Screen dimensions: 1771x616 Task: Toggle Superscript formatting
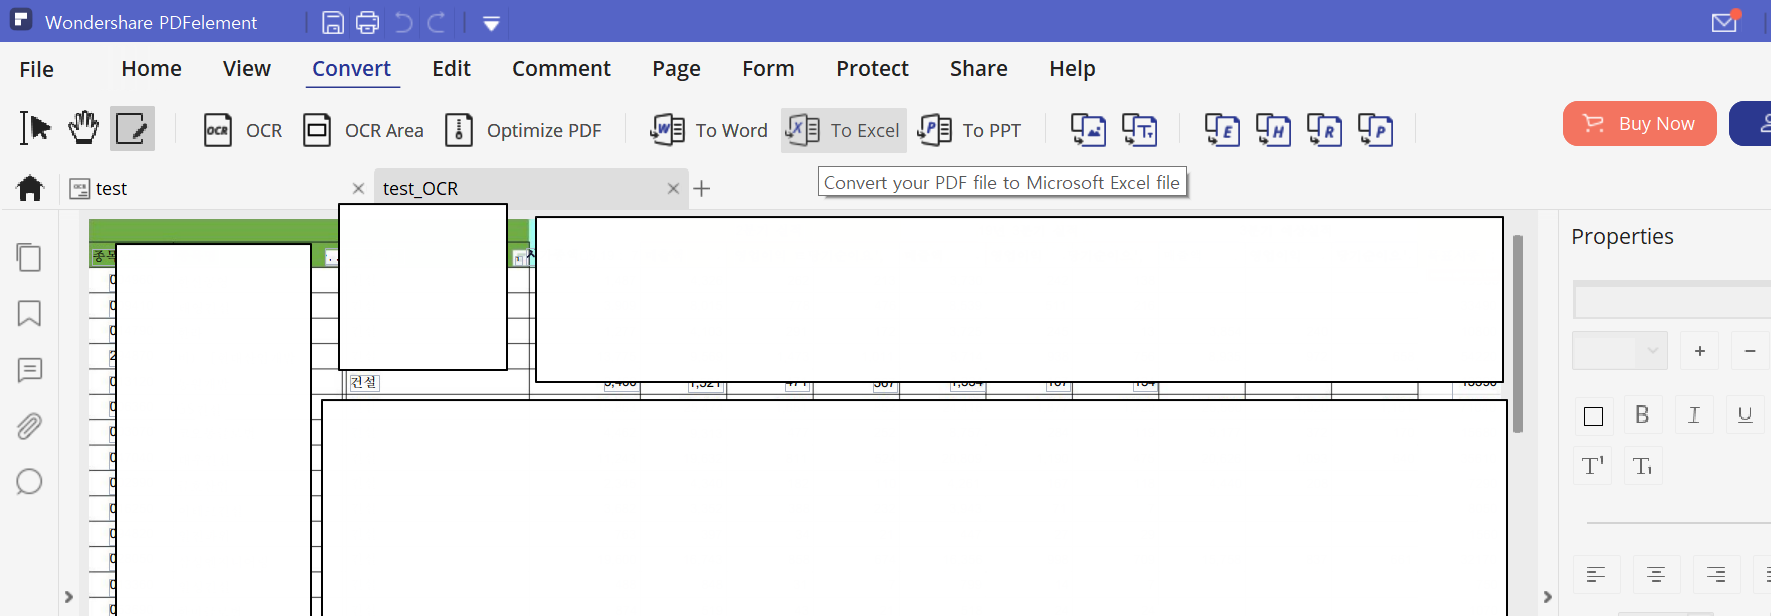pos(1593,466)
